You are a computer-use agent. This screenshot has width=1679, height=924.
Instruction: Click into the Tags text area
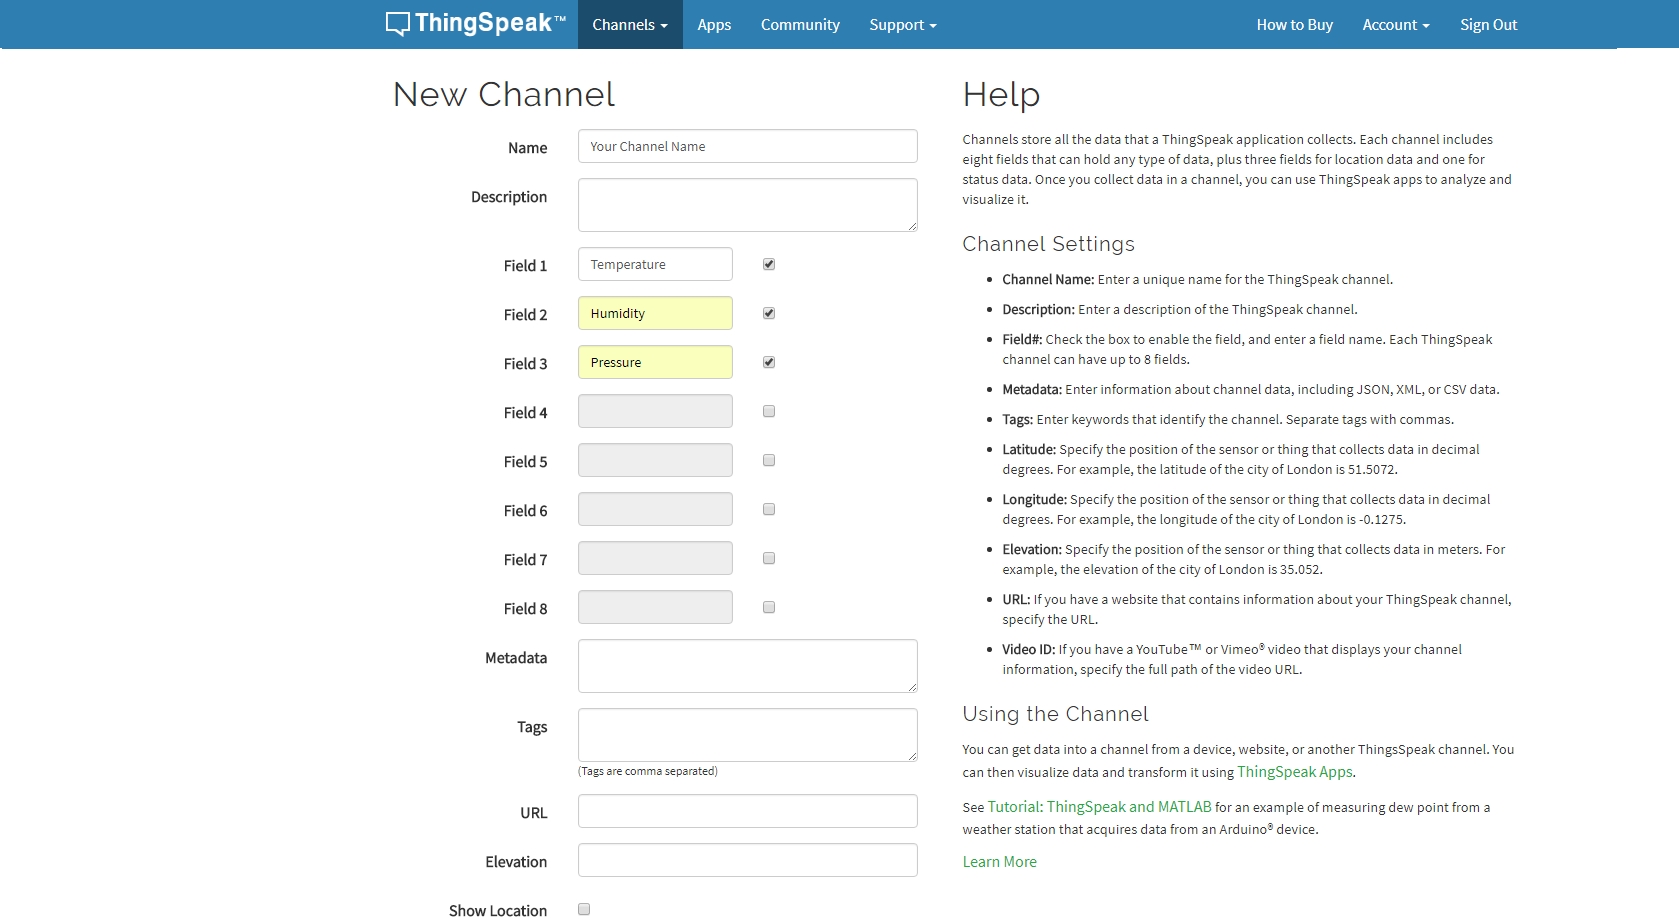click(748, 735)
